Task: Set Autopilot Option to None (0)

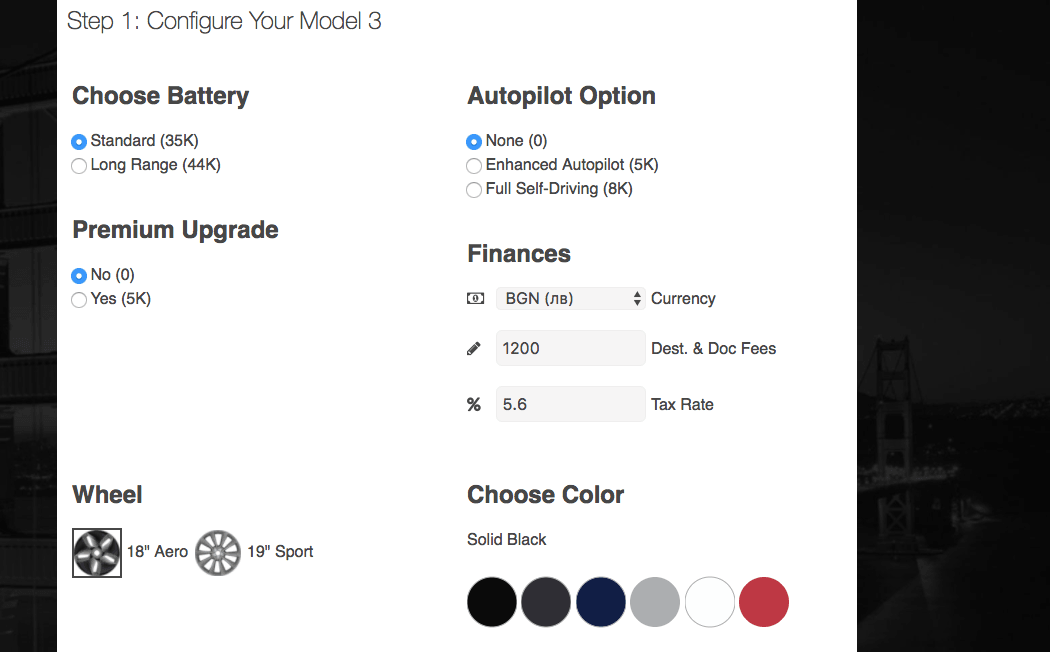Action: pyautogui.click(x=474, y=142)
